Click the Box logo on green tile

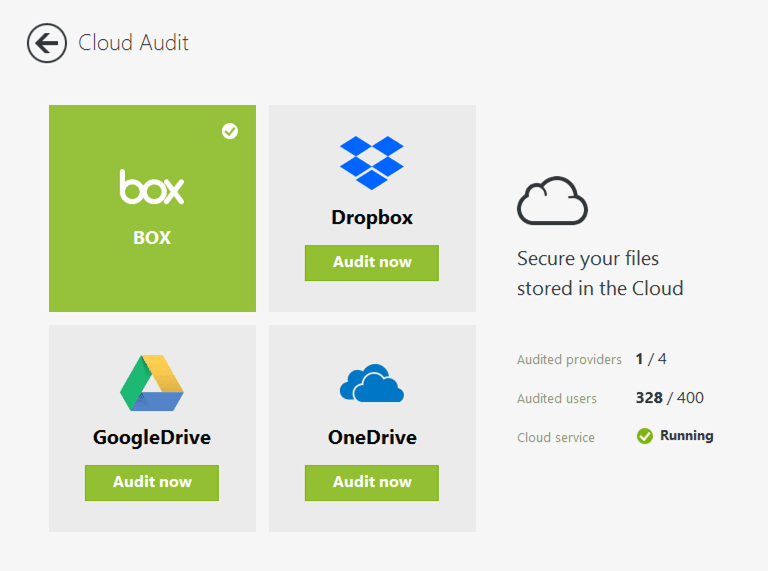tap(152, 187)
